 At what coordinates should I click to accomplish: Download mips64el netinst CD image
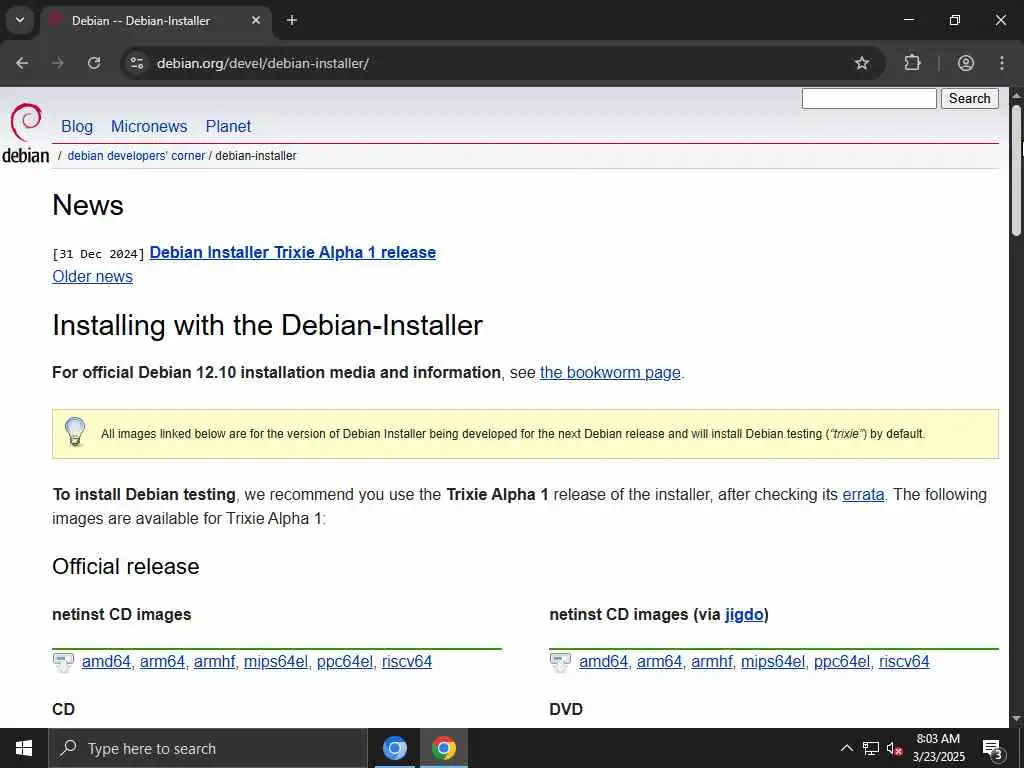(276, 662)
